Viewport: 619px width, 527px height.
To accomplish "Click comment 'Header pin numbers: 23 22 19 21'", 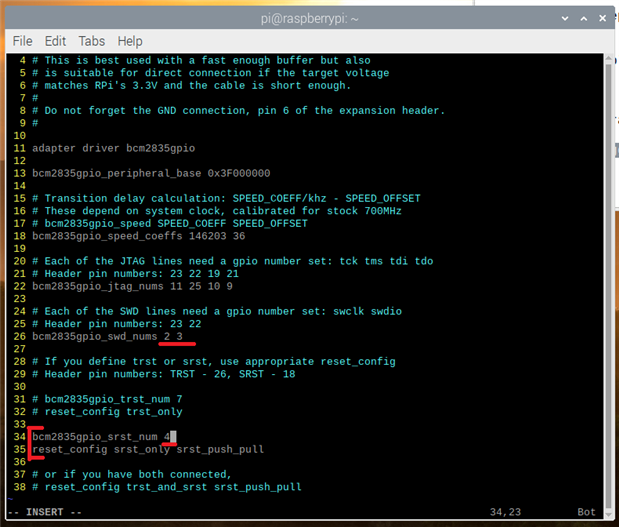I will 142,274.
